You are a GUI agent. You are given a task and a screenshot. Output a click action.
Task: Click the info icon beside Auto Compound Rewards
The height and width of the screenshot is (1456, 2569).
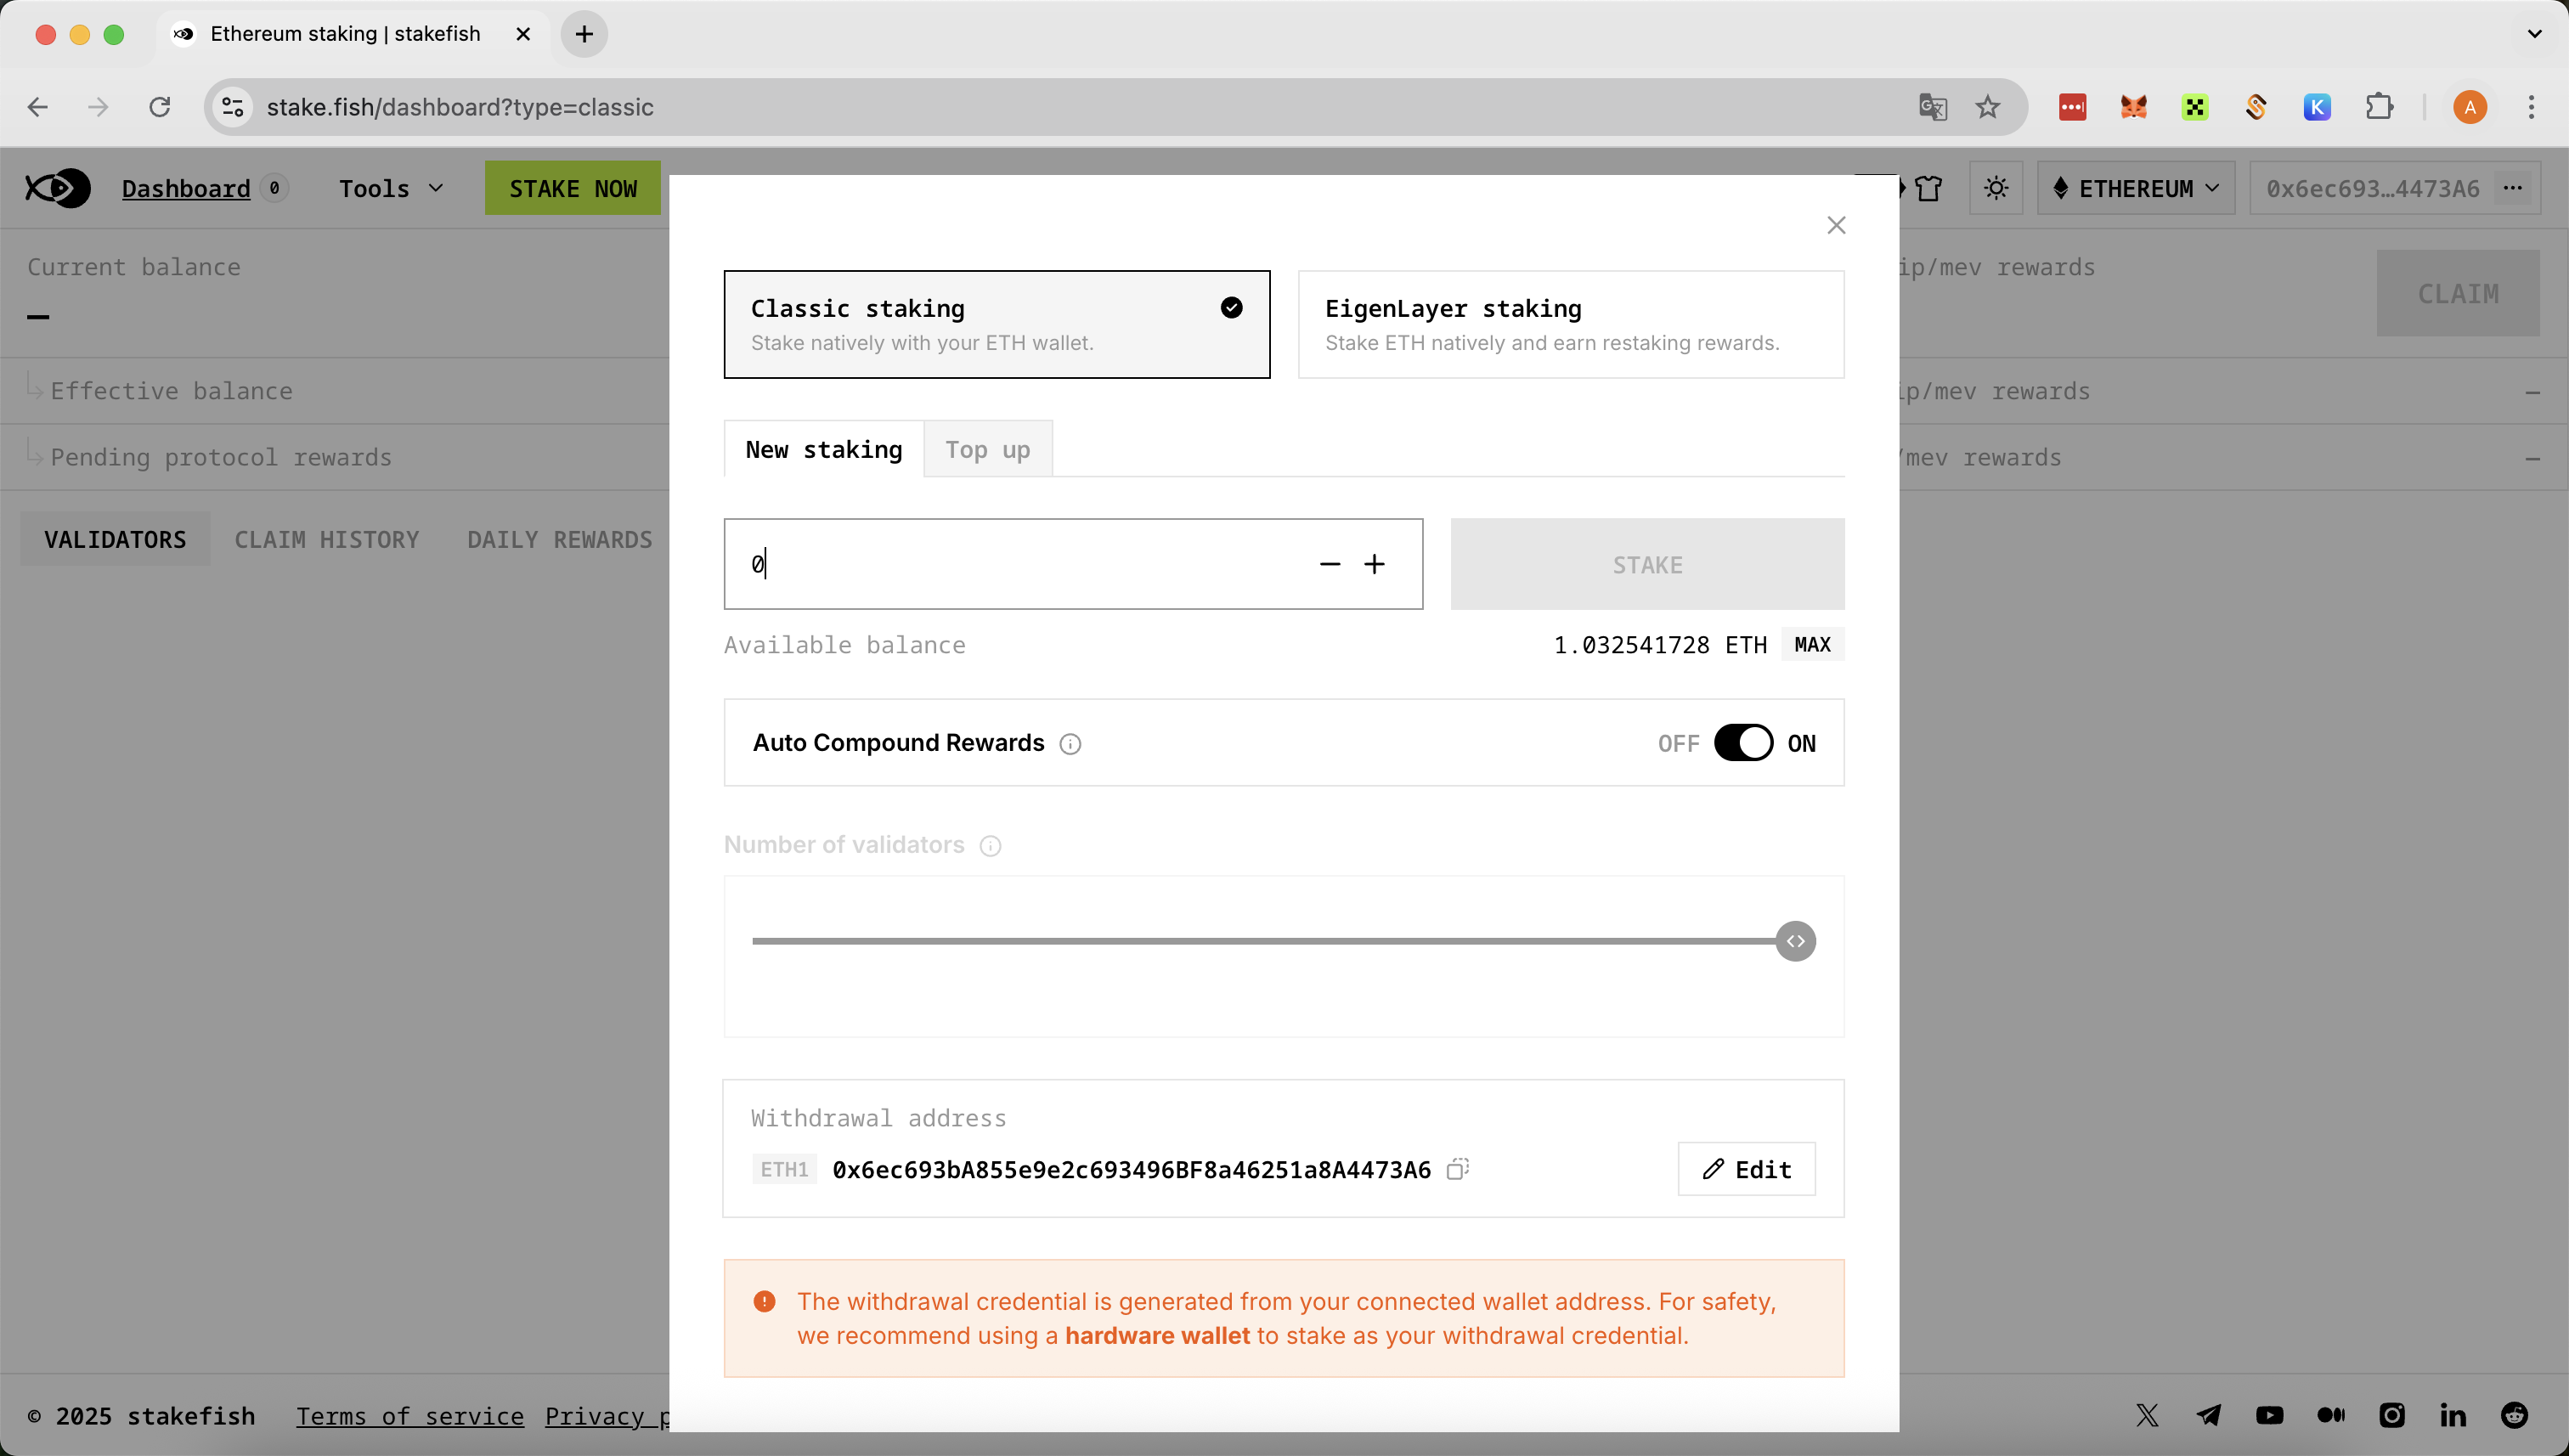pos(1070,744)
